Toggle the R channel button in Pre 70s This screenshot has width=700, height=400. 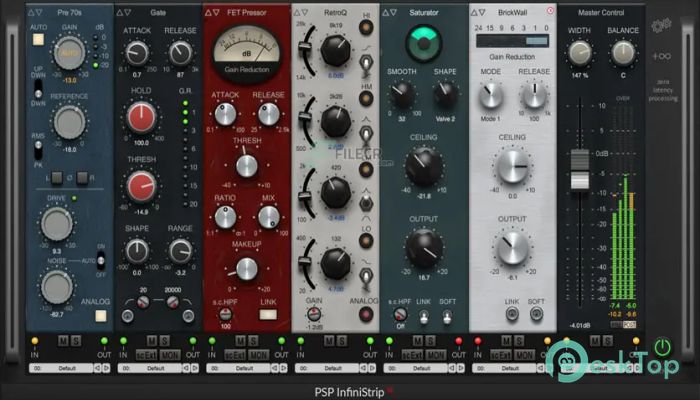tap(82, 178)
